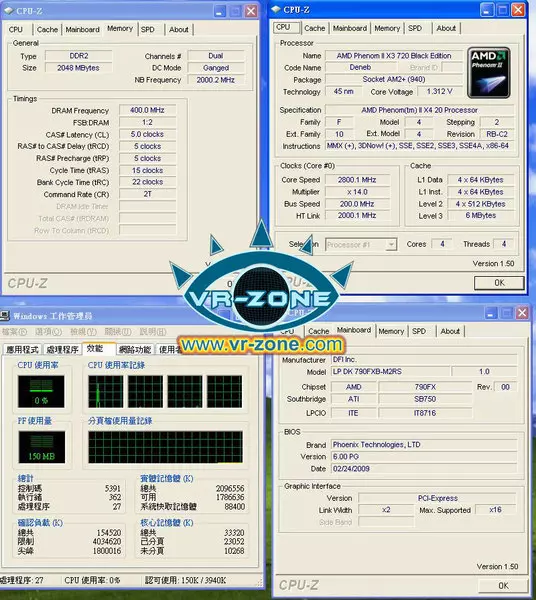Screen dimensions: 536x600
Task: Click CPU-Z icon in memory window title
Action: tap(8, 11)
